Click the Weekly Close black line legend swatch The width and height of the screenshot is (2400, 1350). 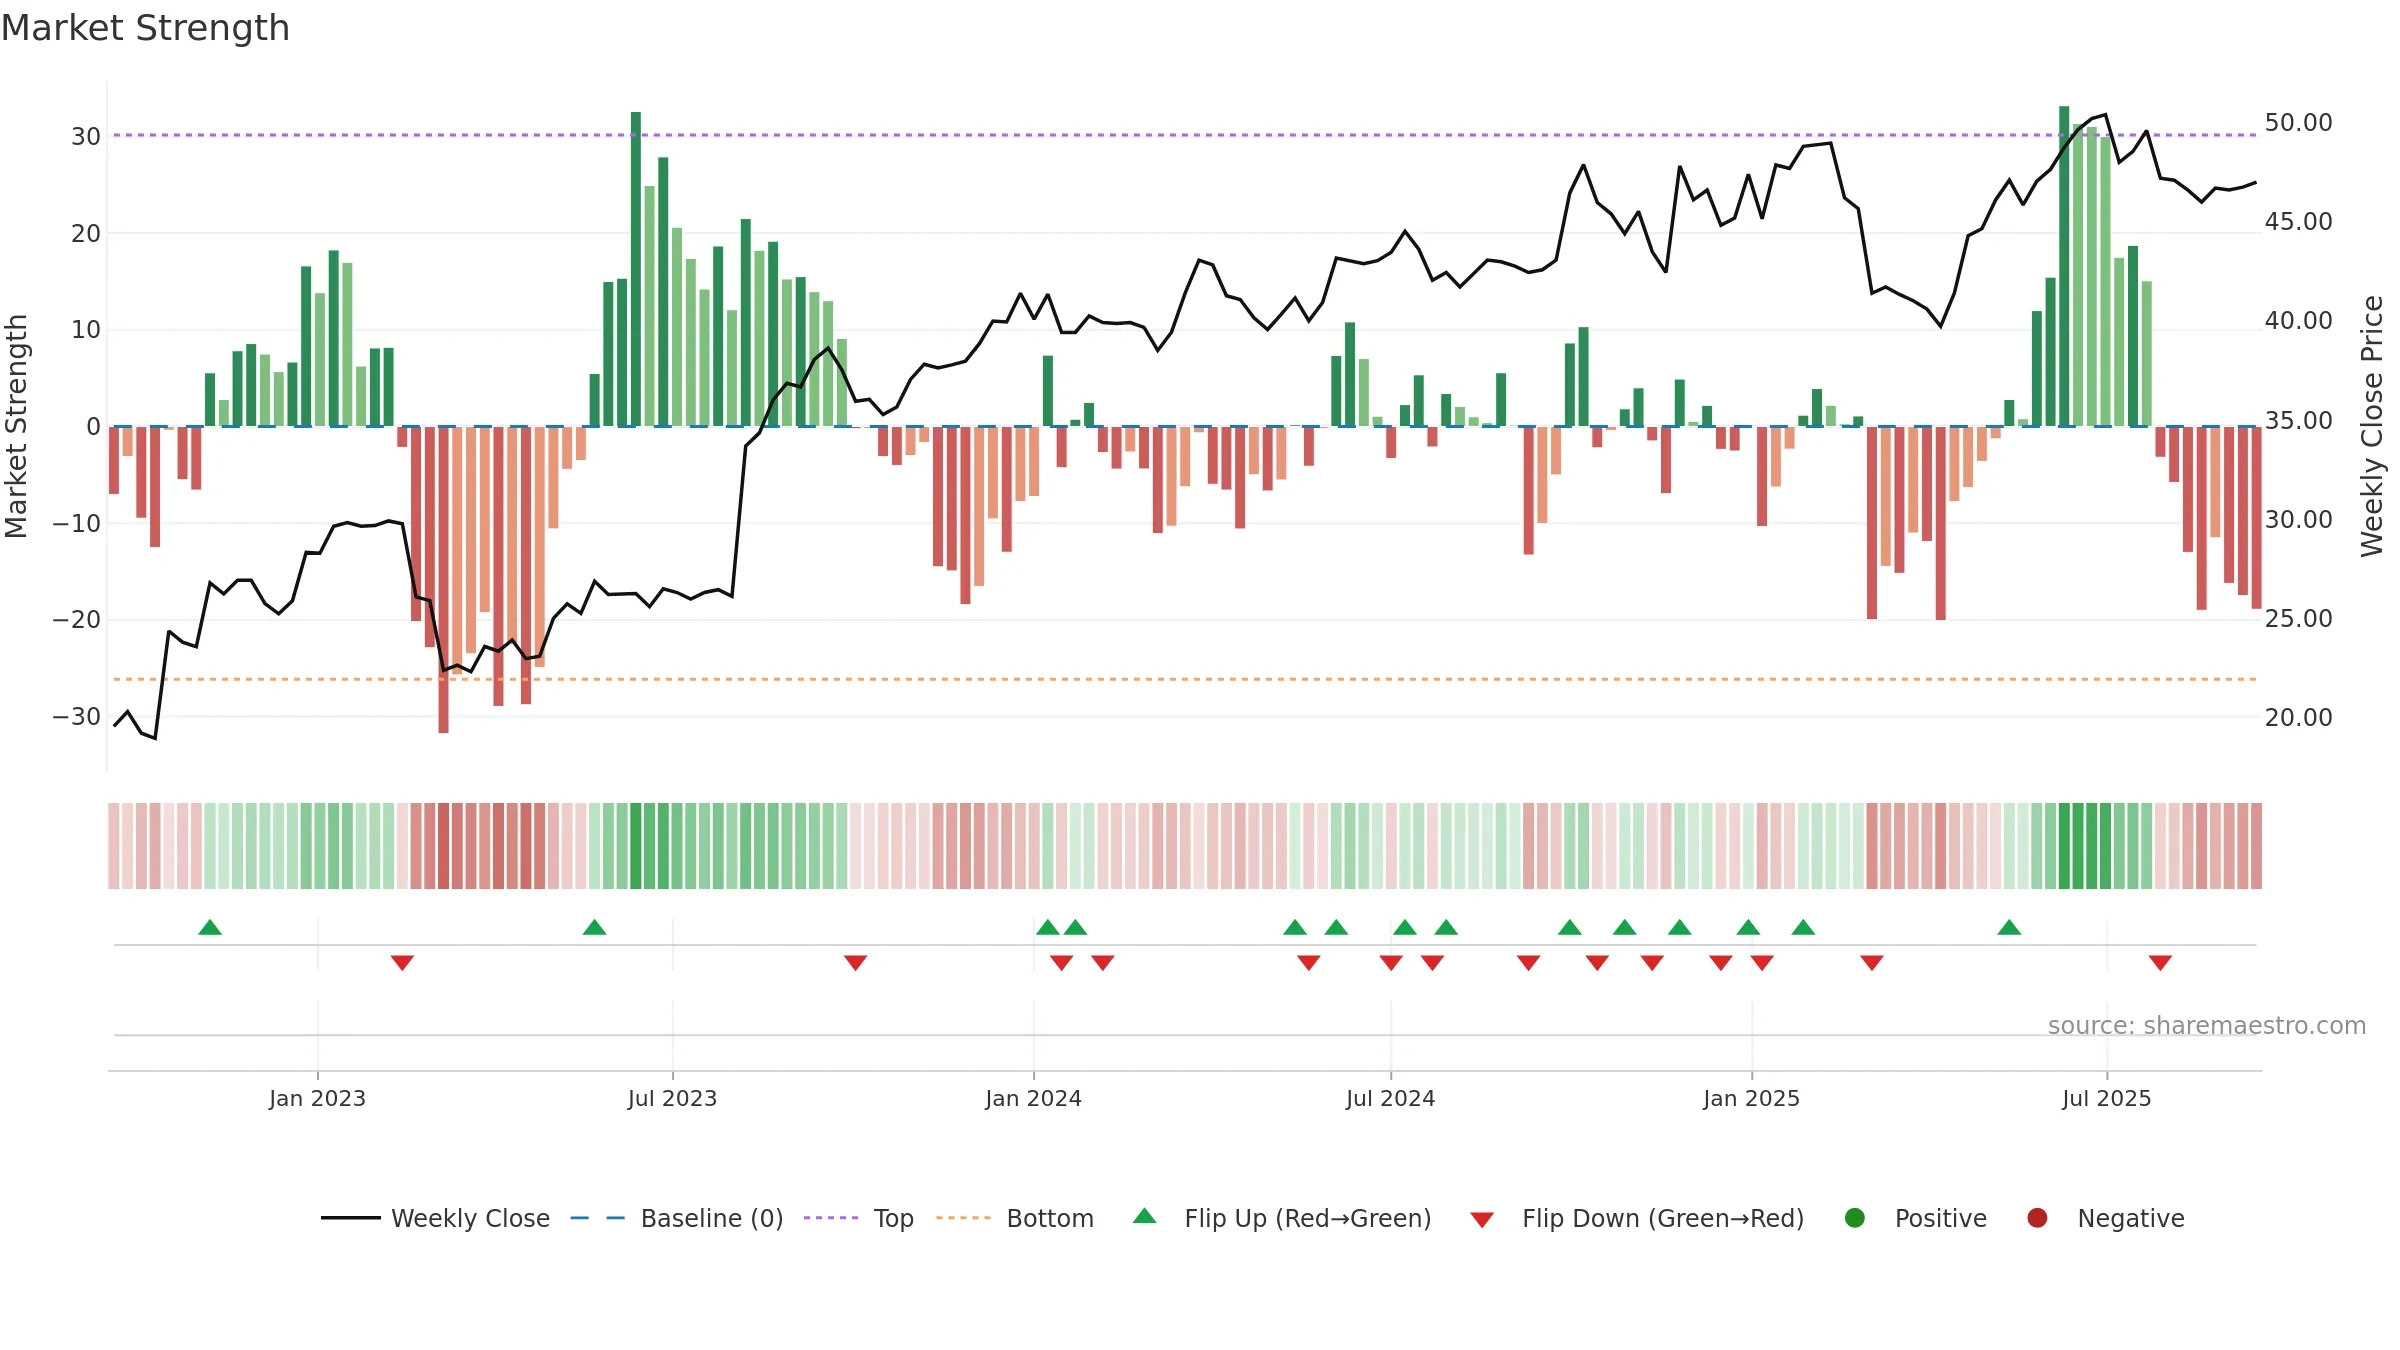coord(350,1218)
